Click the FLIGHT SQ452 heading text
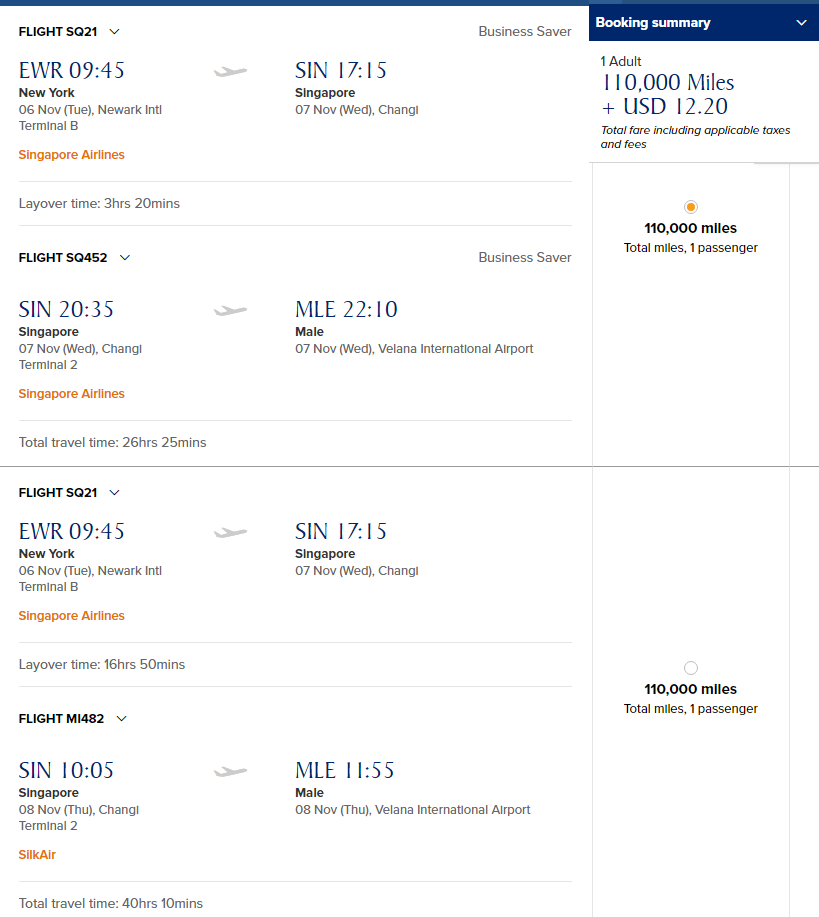 coord(63,258)
